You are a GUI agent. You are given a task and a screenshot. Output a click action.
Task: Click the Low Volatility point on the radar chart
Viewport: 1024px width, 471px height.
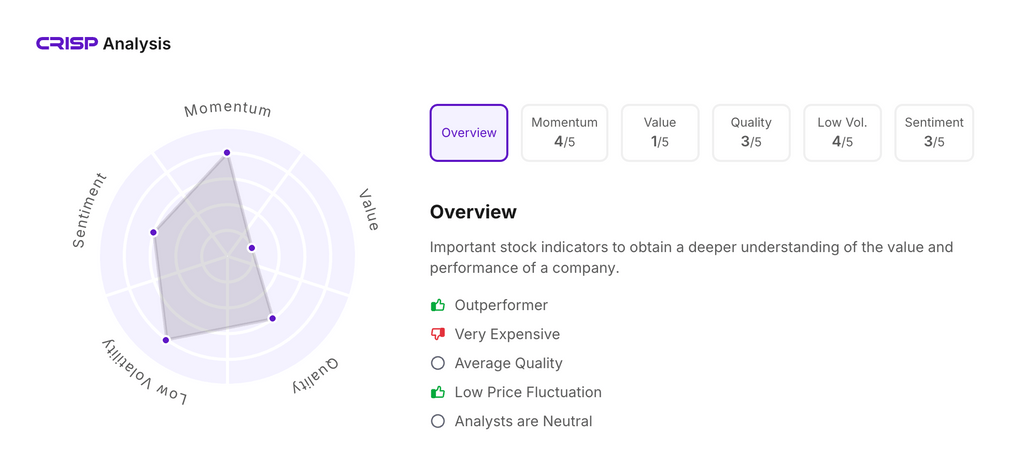[x=166, y=340]
